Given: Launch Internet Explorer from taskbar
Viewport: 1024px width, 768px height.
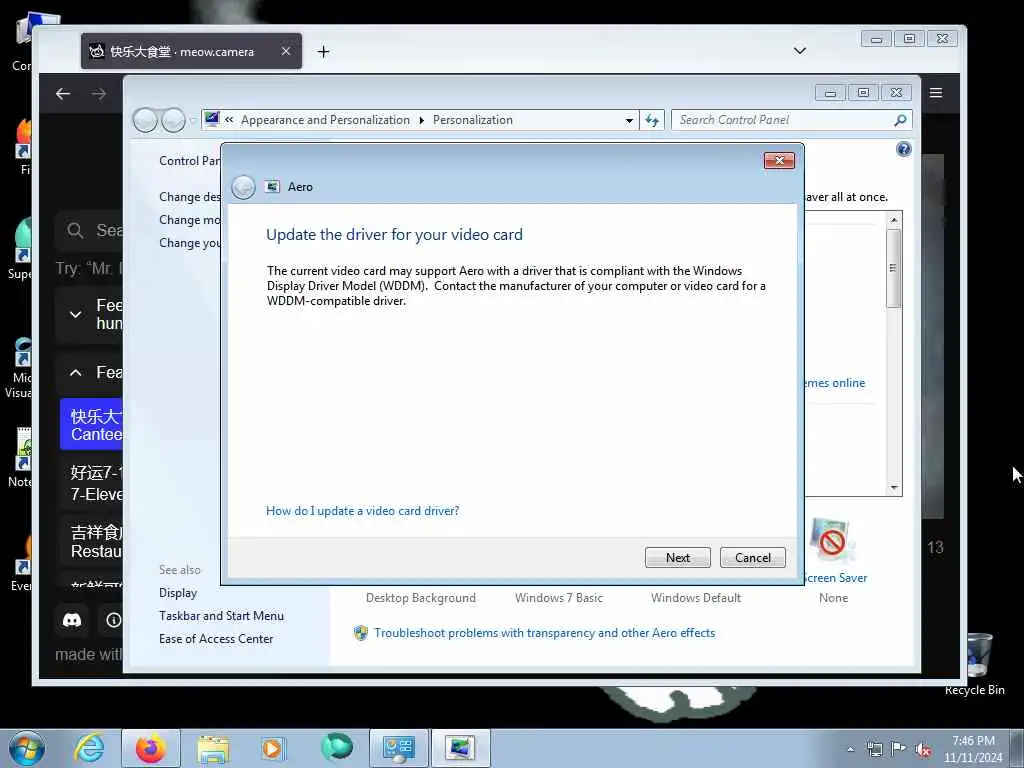Looking at the screenshot, I should point(89,748).
